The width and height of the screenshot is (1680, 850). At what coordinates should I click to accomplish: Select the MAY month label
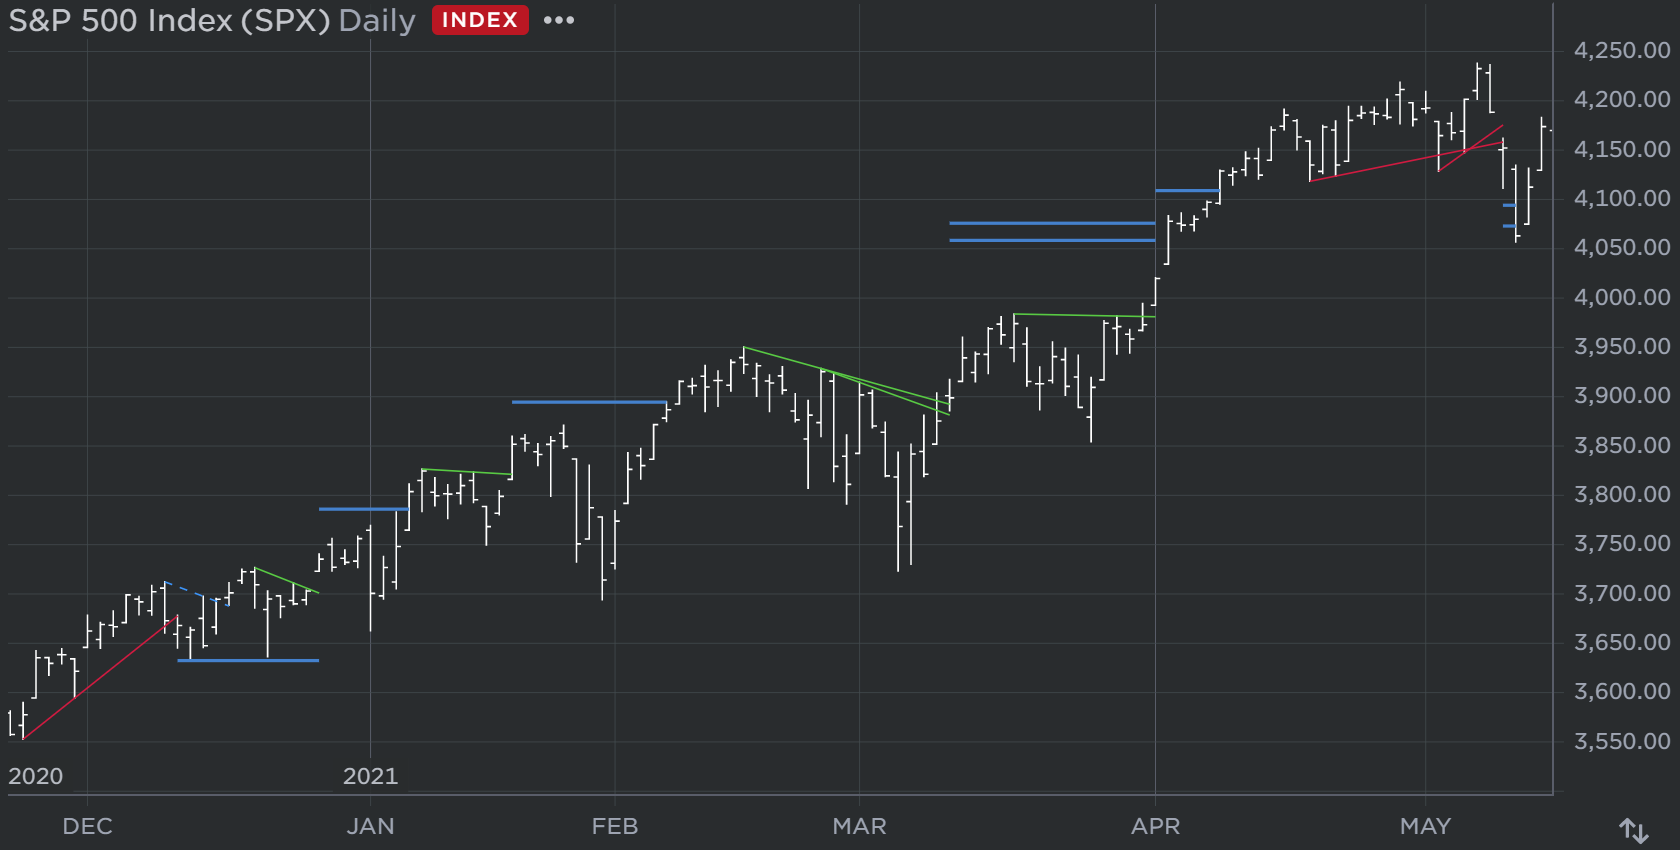pyautogui.click(x=1425, y=826)
